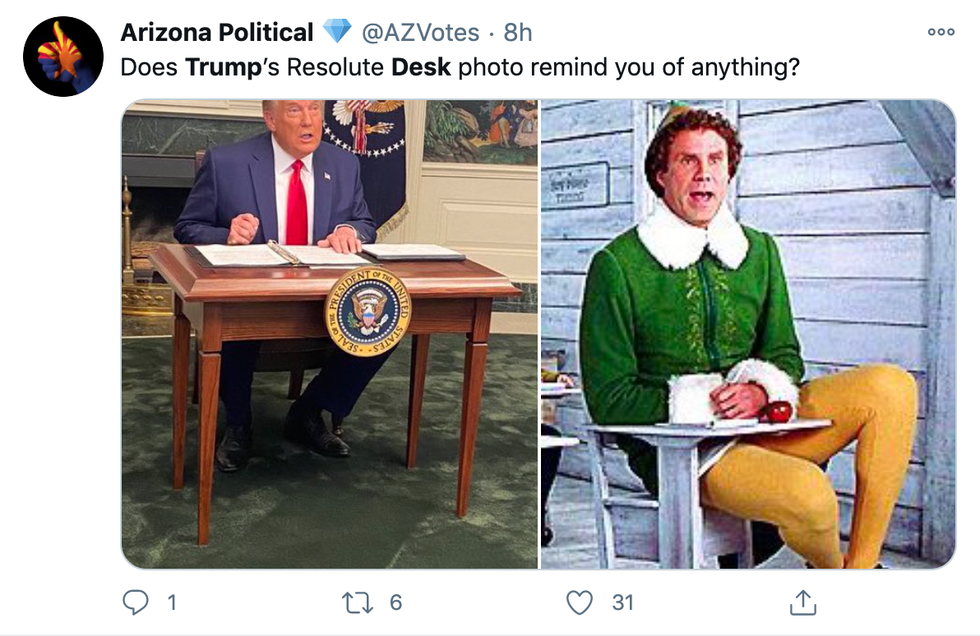
Task: Click the bold word Trump in the tweet
Action: [218, 70]
